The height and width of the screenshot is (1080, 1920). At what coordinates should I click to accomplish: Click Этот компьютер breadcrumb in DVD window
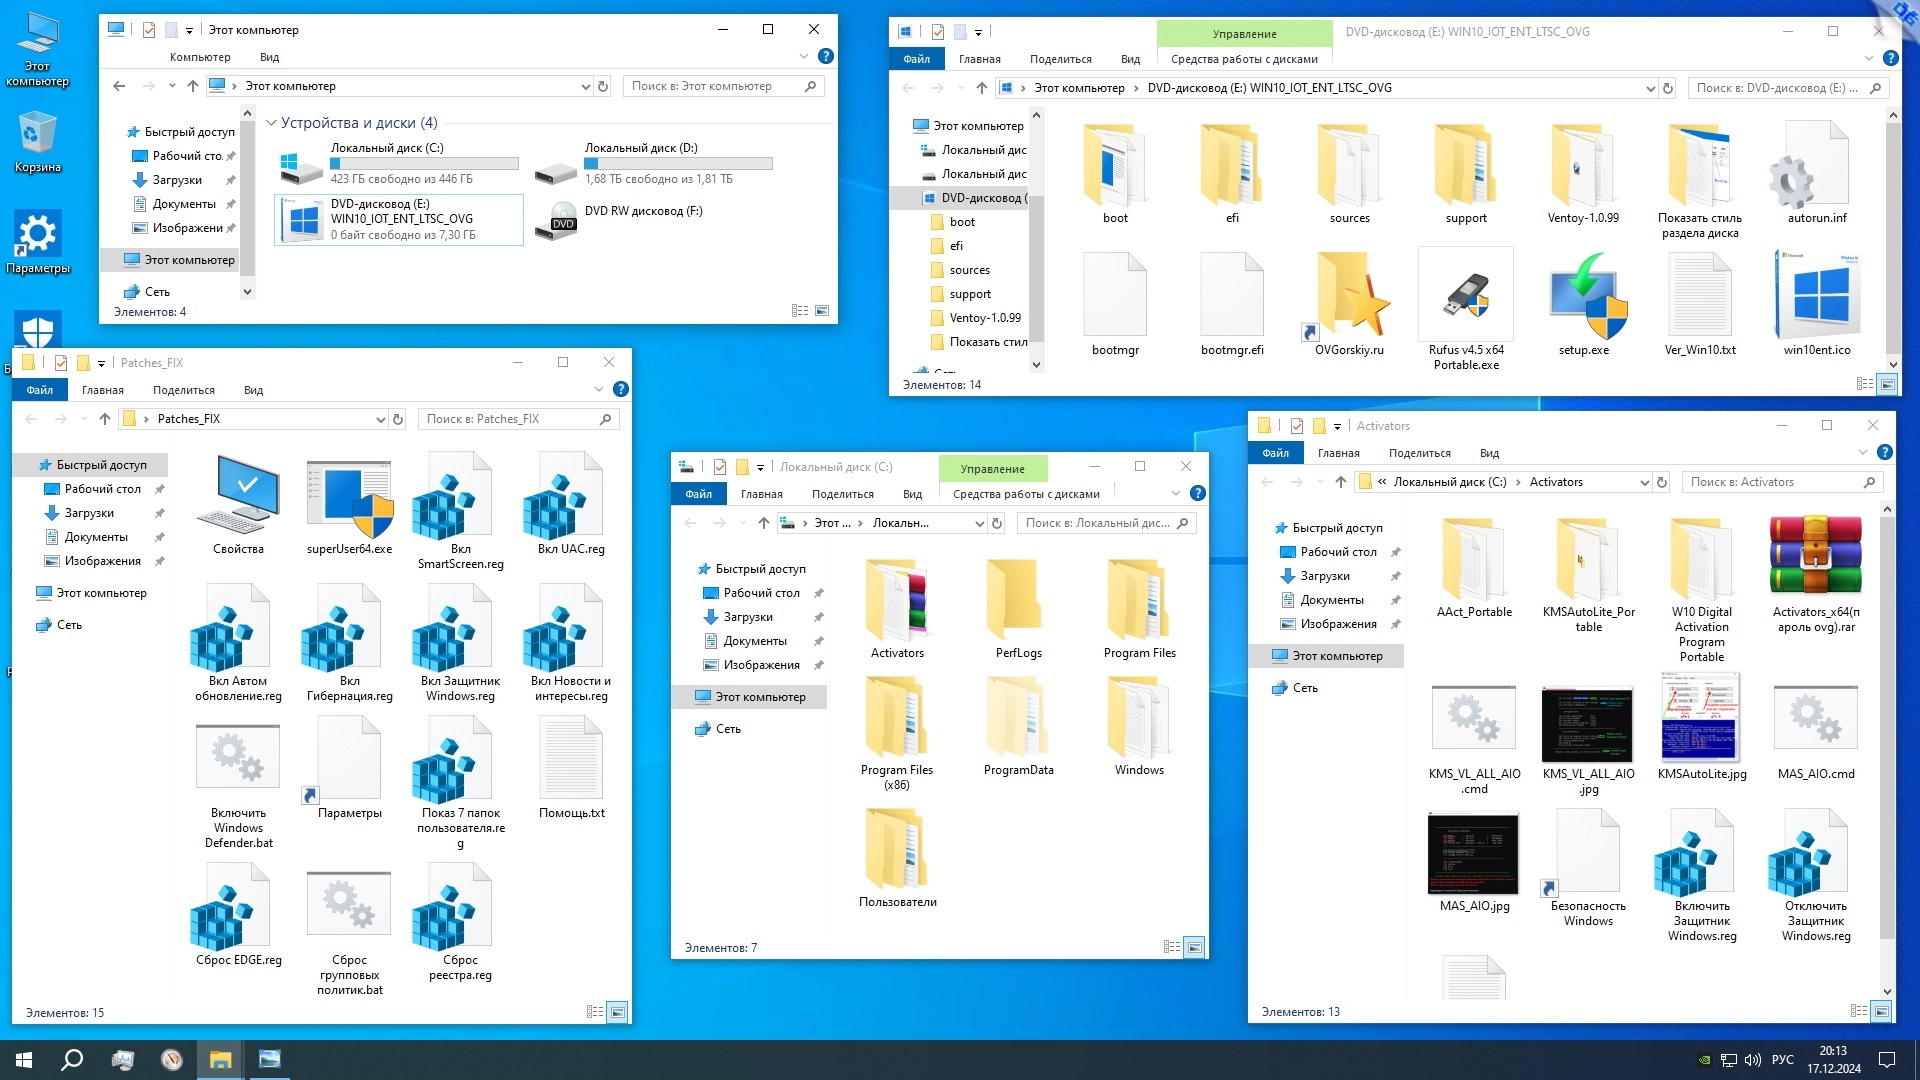click(1079, 88)
